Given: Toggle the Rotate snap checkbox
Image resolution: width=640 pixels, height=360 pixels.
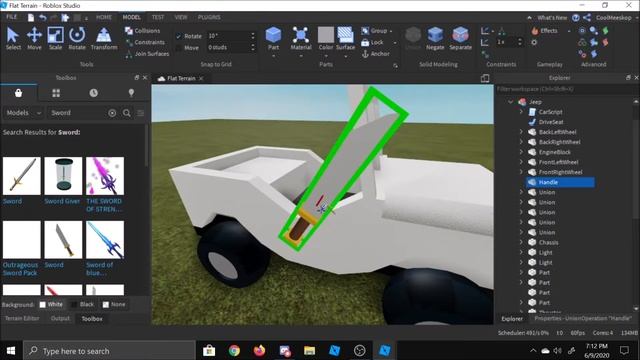Looking at the screenshot, I should tap(178, 36).
